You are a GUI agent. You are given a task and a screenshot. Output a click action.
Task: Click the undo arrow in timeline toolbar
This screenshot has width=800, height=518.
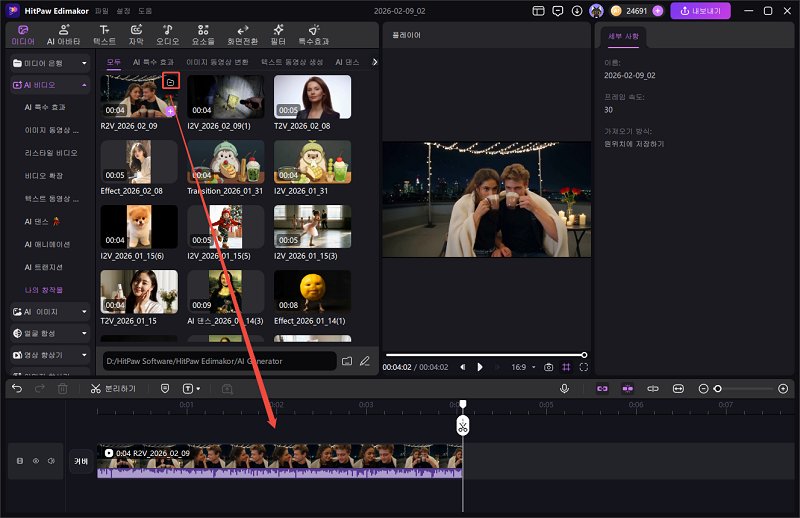(x=17, y=388)
